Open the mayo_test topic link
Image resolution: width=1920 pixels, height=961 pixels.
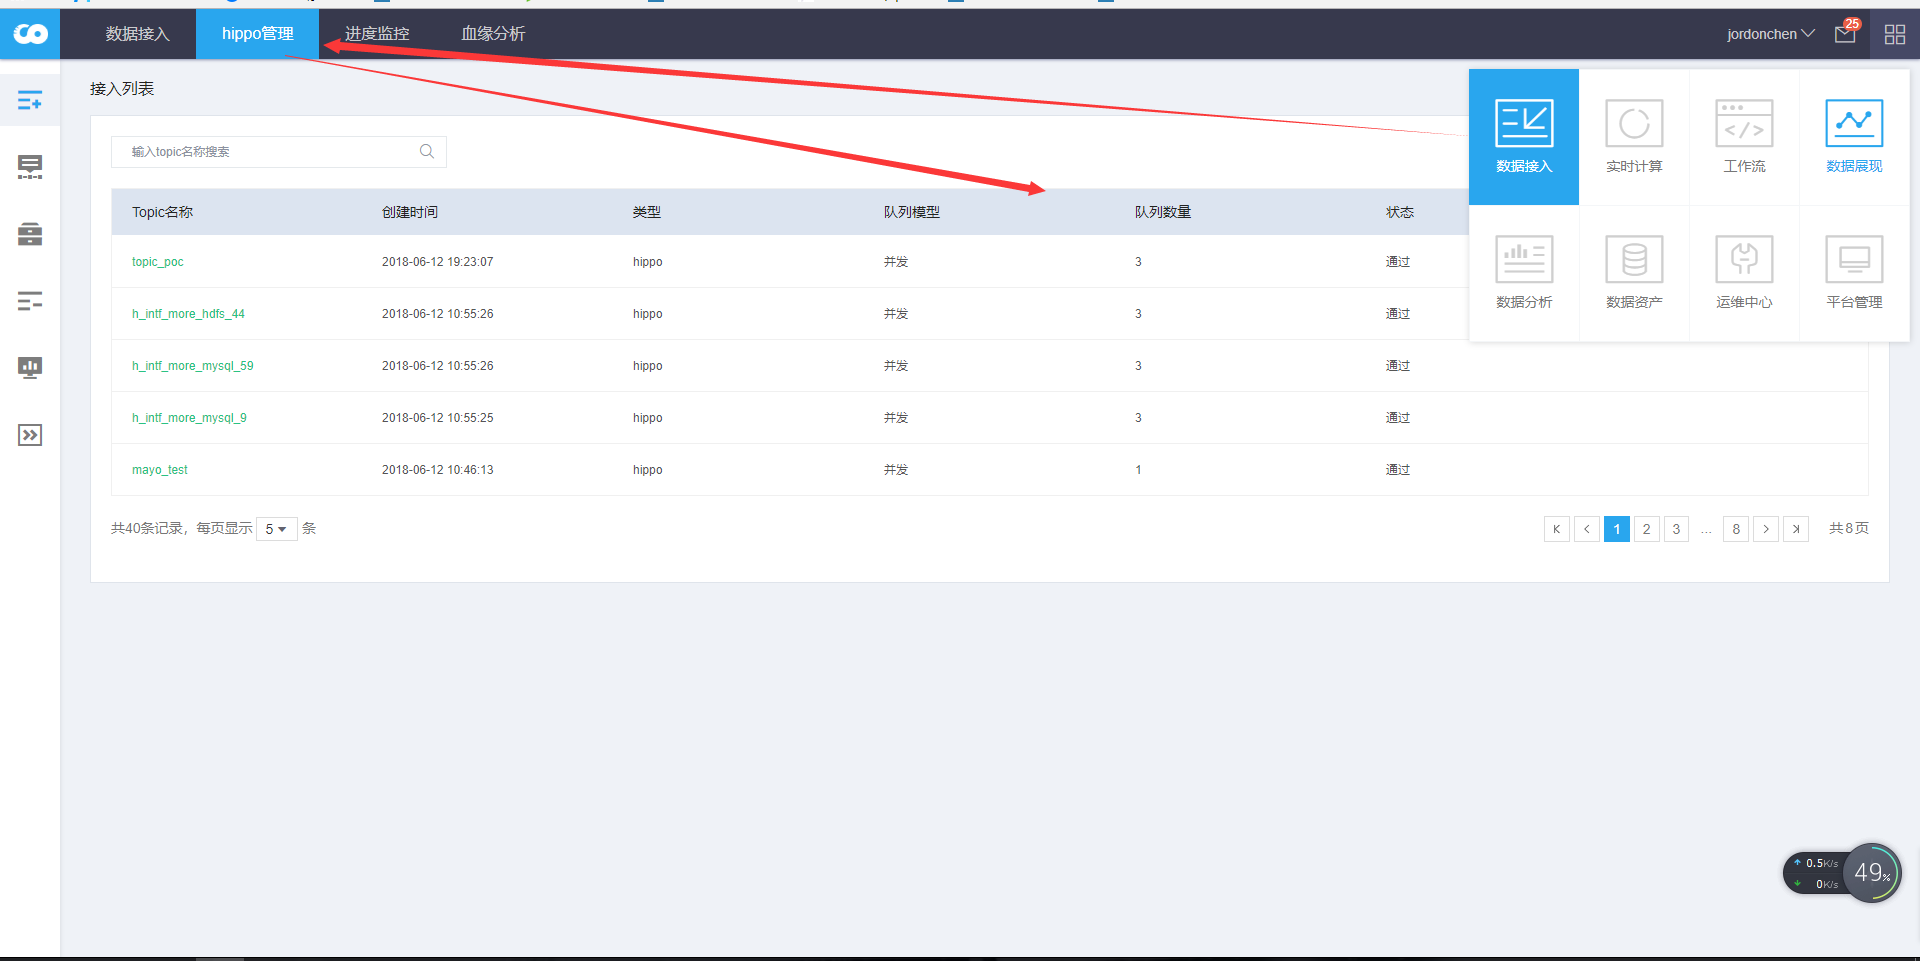point(160,470)
